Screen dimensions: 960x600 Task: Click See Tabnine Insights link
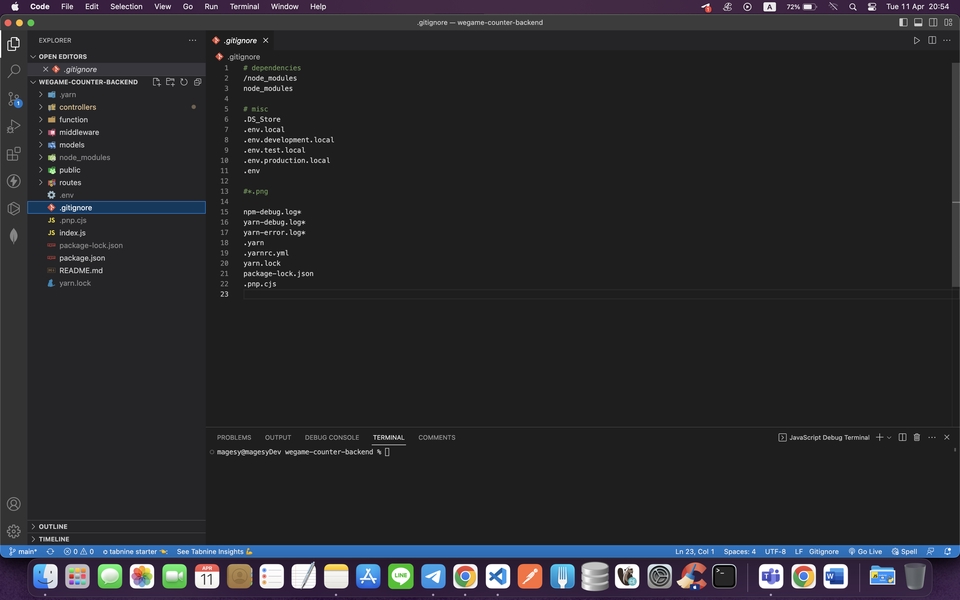click(215, 552)
